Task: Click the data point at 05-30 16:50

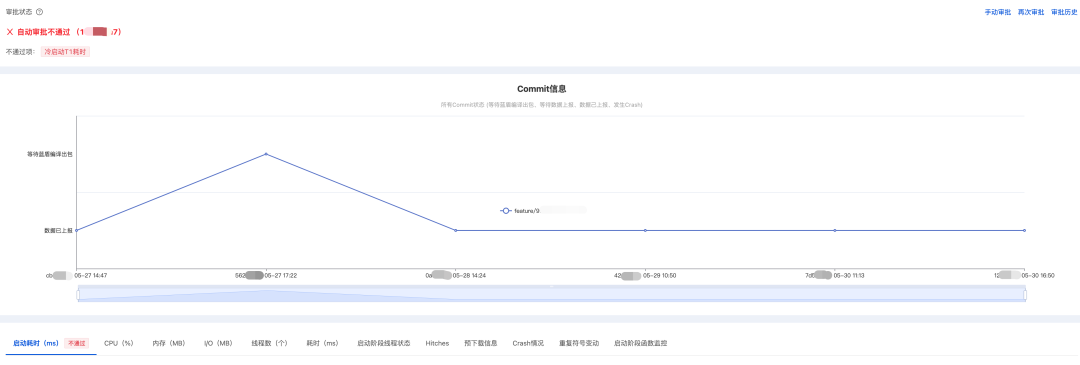Action: [1025, 230]
